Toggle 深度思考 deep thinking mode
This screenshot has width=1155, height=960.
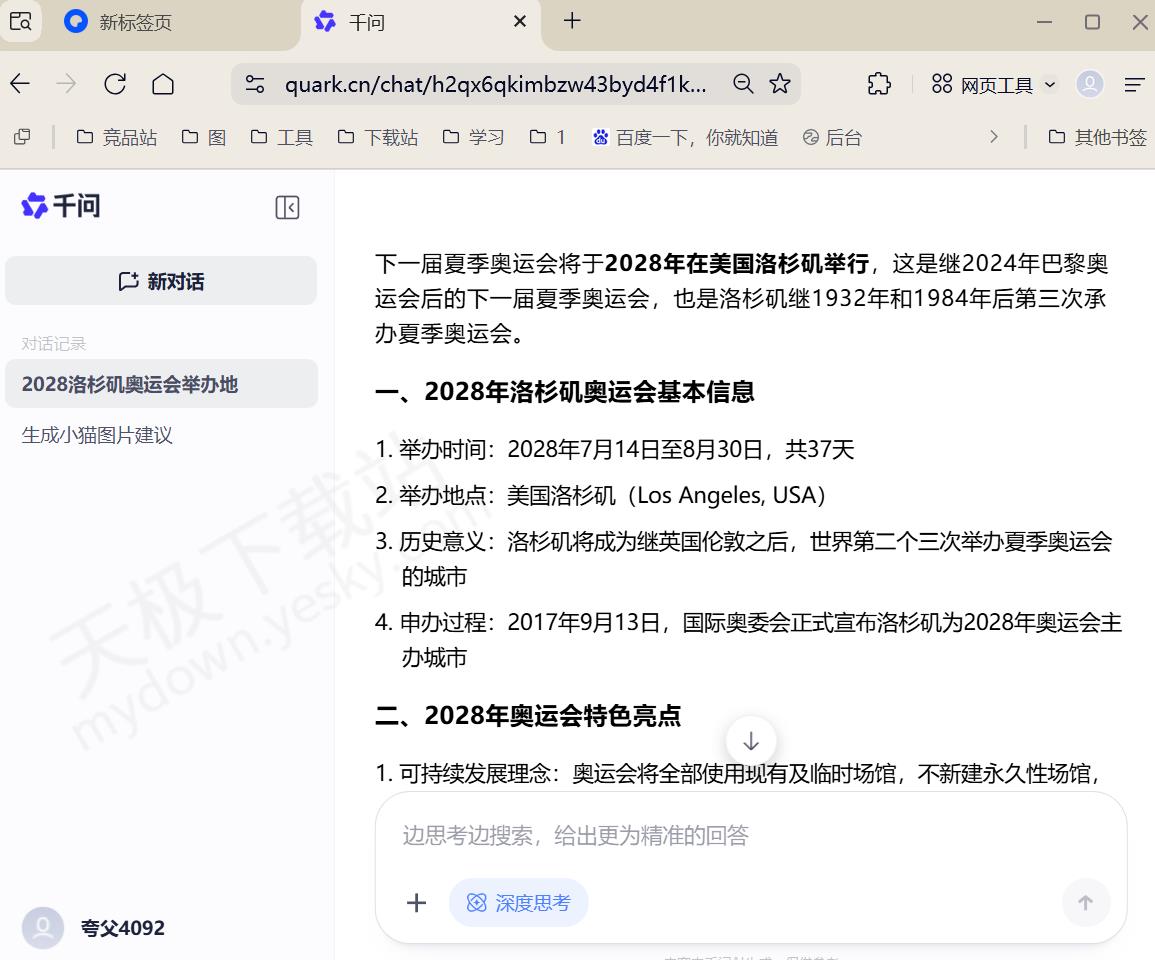pos(518,903)
